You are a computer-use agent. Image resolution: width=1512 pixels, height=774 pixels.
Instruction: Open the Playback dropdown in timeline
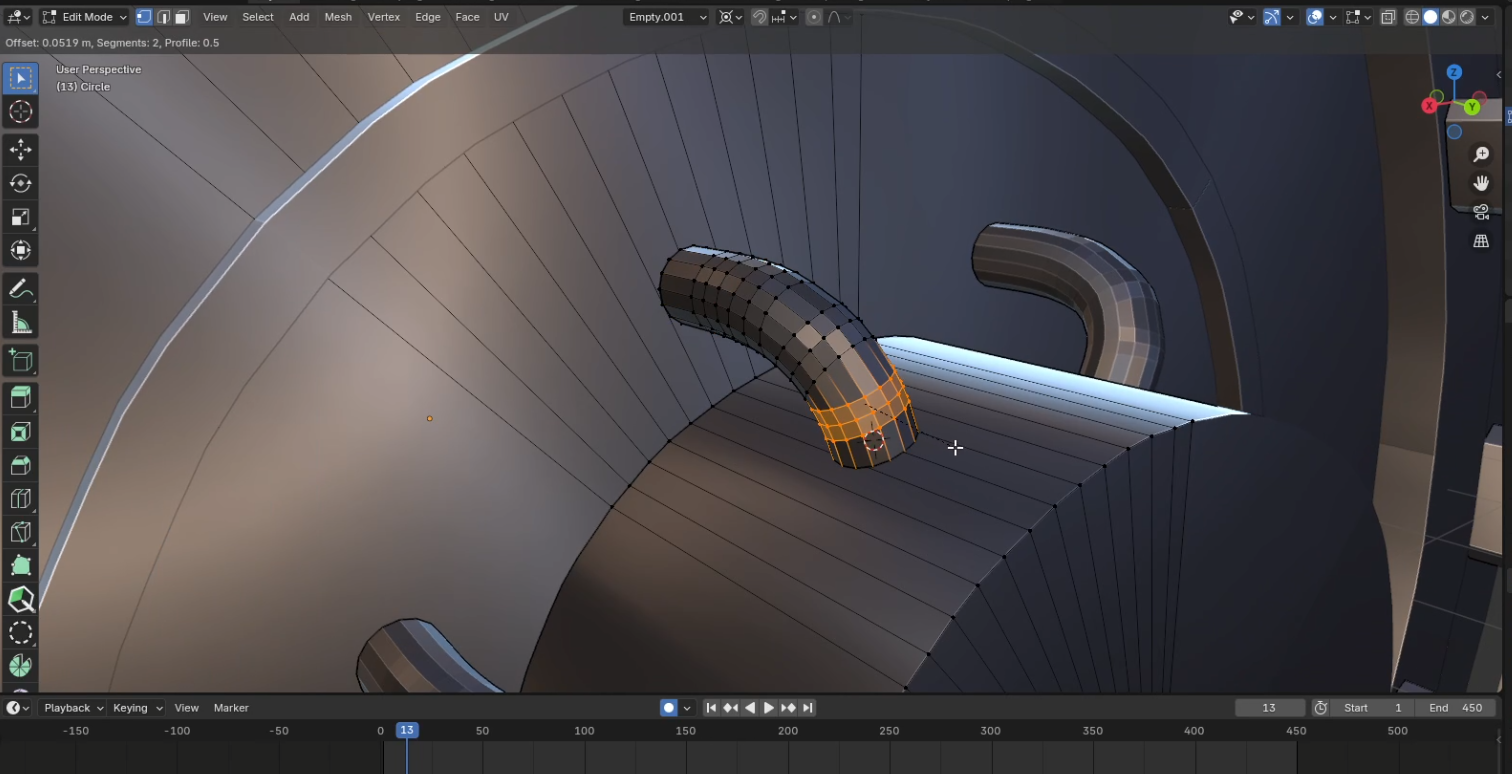click(72, 708)
